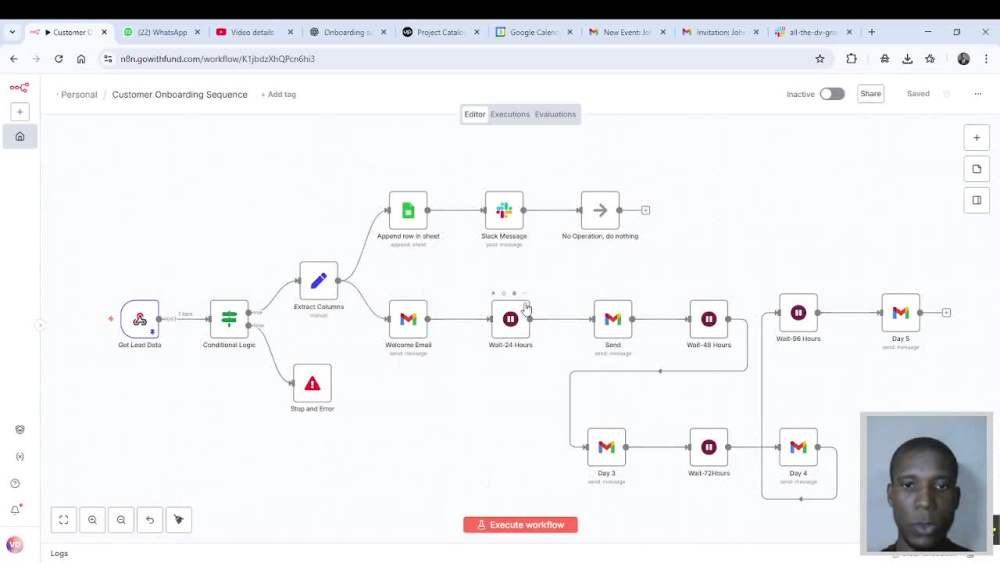Fit workflow to view
This screenshot has width=1000, height=563.
point(64,520)
